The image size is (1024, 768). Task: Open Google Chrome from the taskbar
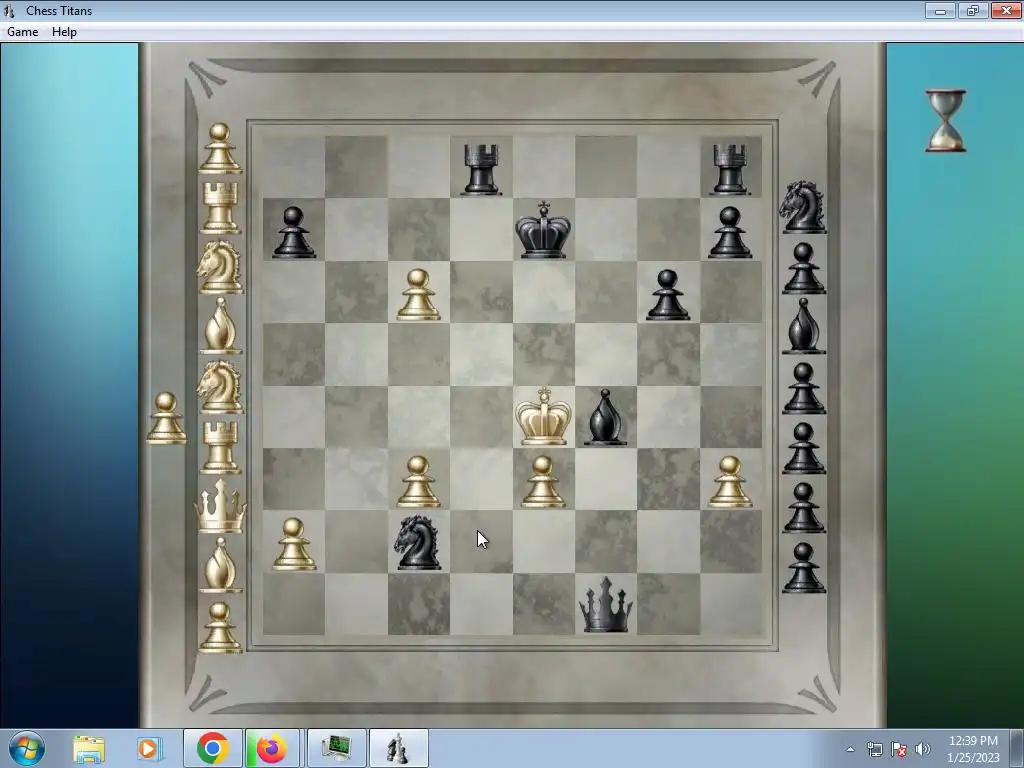(x=212, y=748)
